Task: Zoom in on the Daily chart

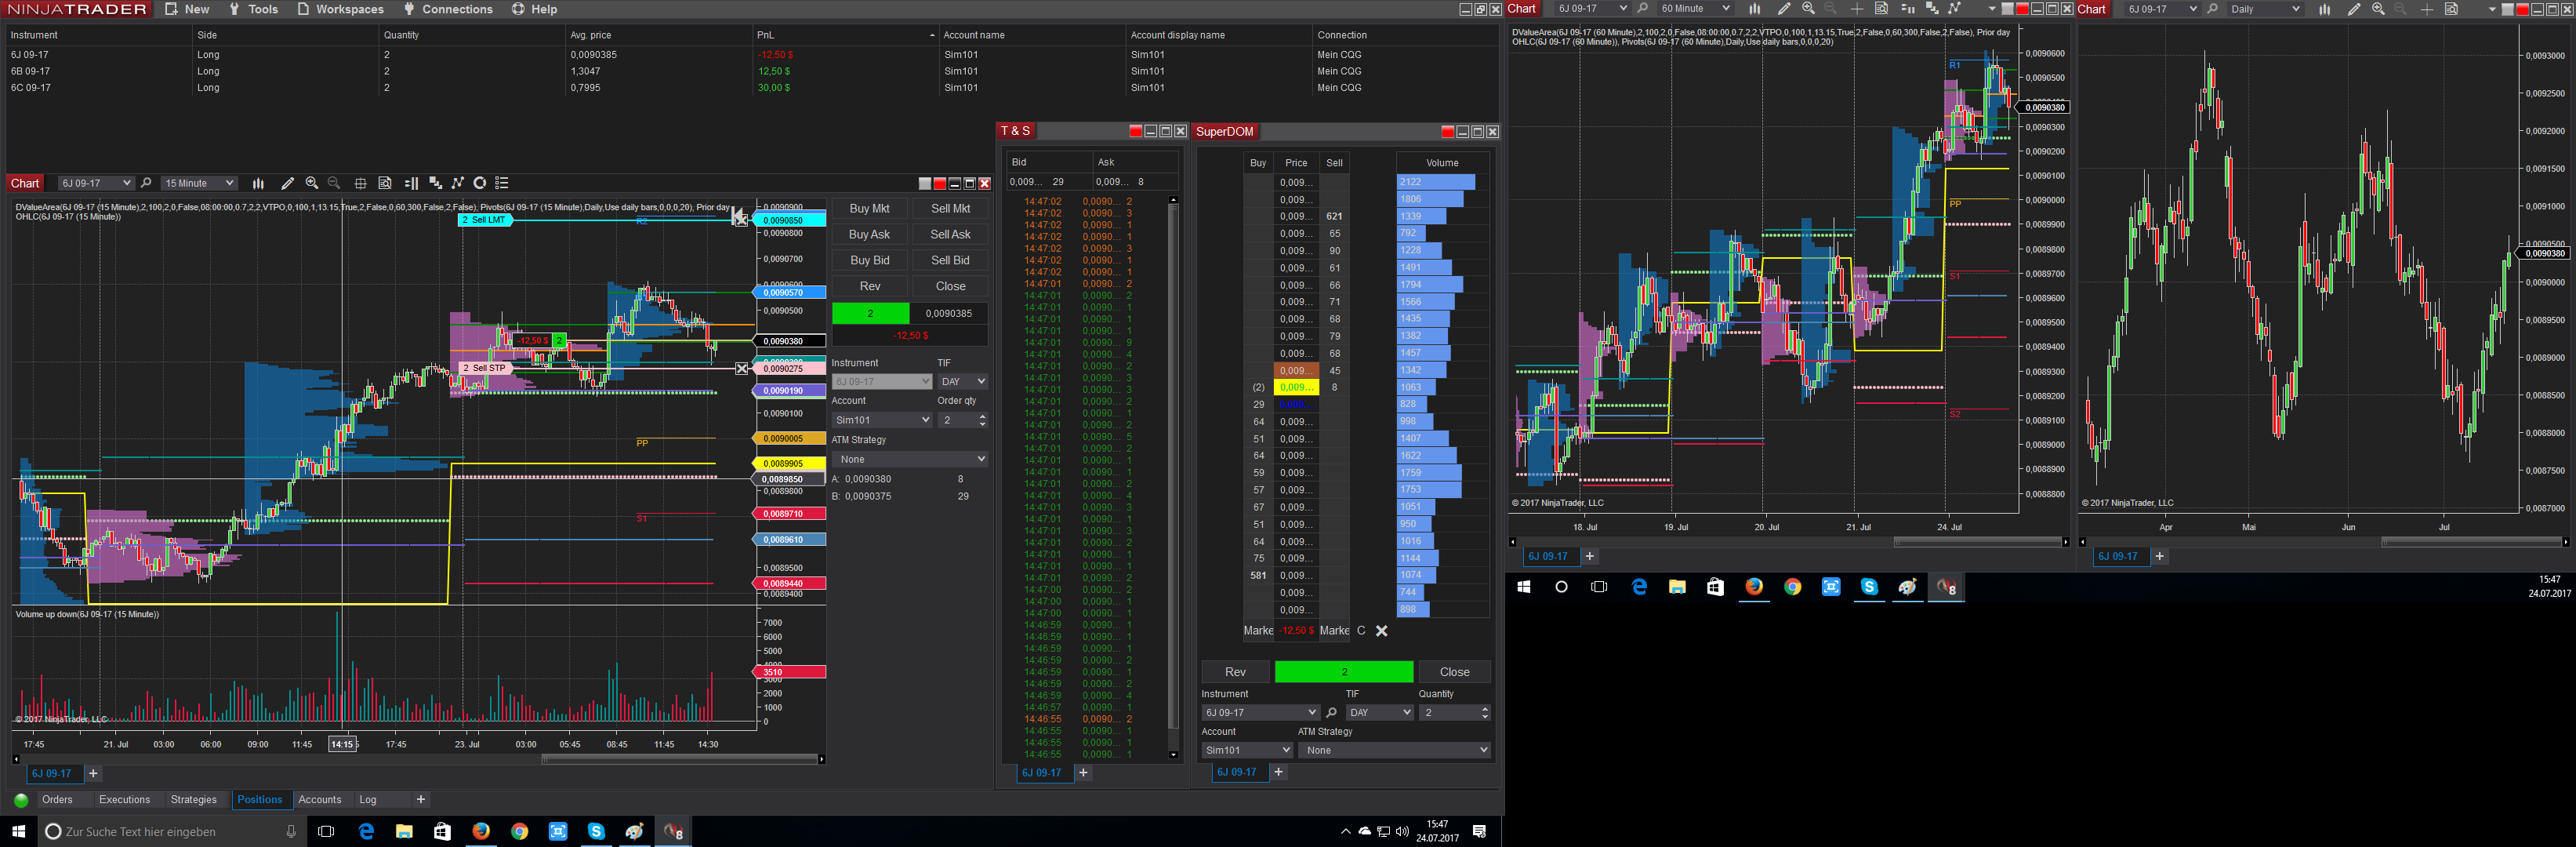Action: pos(2378,9)
